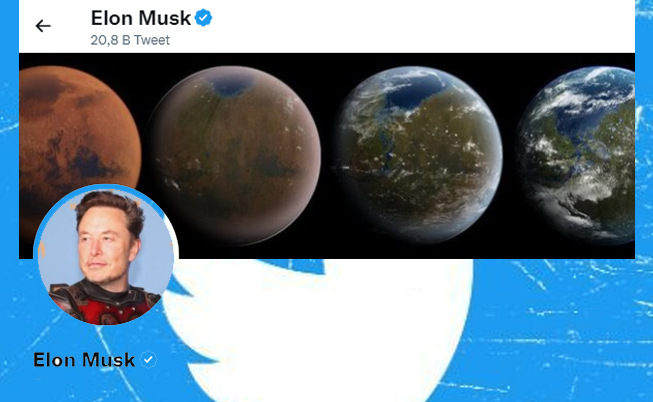This screenshot has width=653, height=402.
Task: Click the dark blue polar spot on second planet
Action: coord(232,87)
